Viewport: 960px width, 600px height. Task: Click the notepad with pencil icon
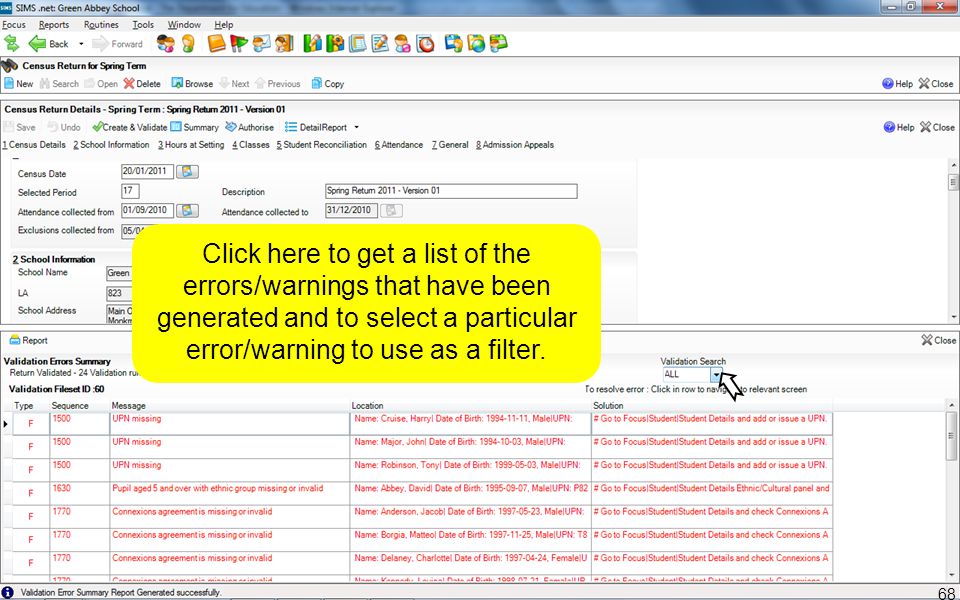[x=380, y=43]
